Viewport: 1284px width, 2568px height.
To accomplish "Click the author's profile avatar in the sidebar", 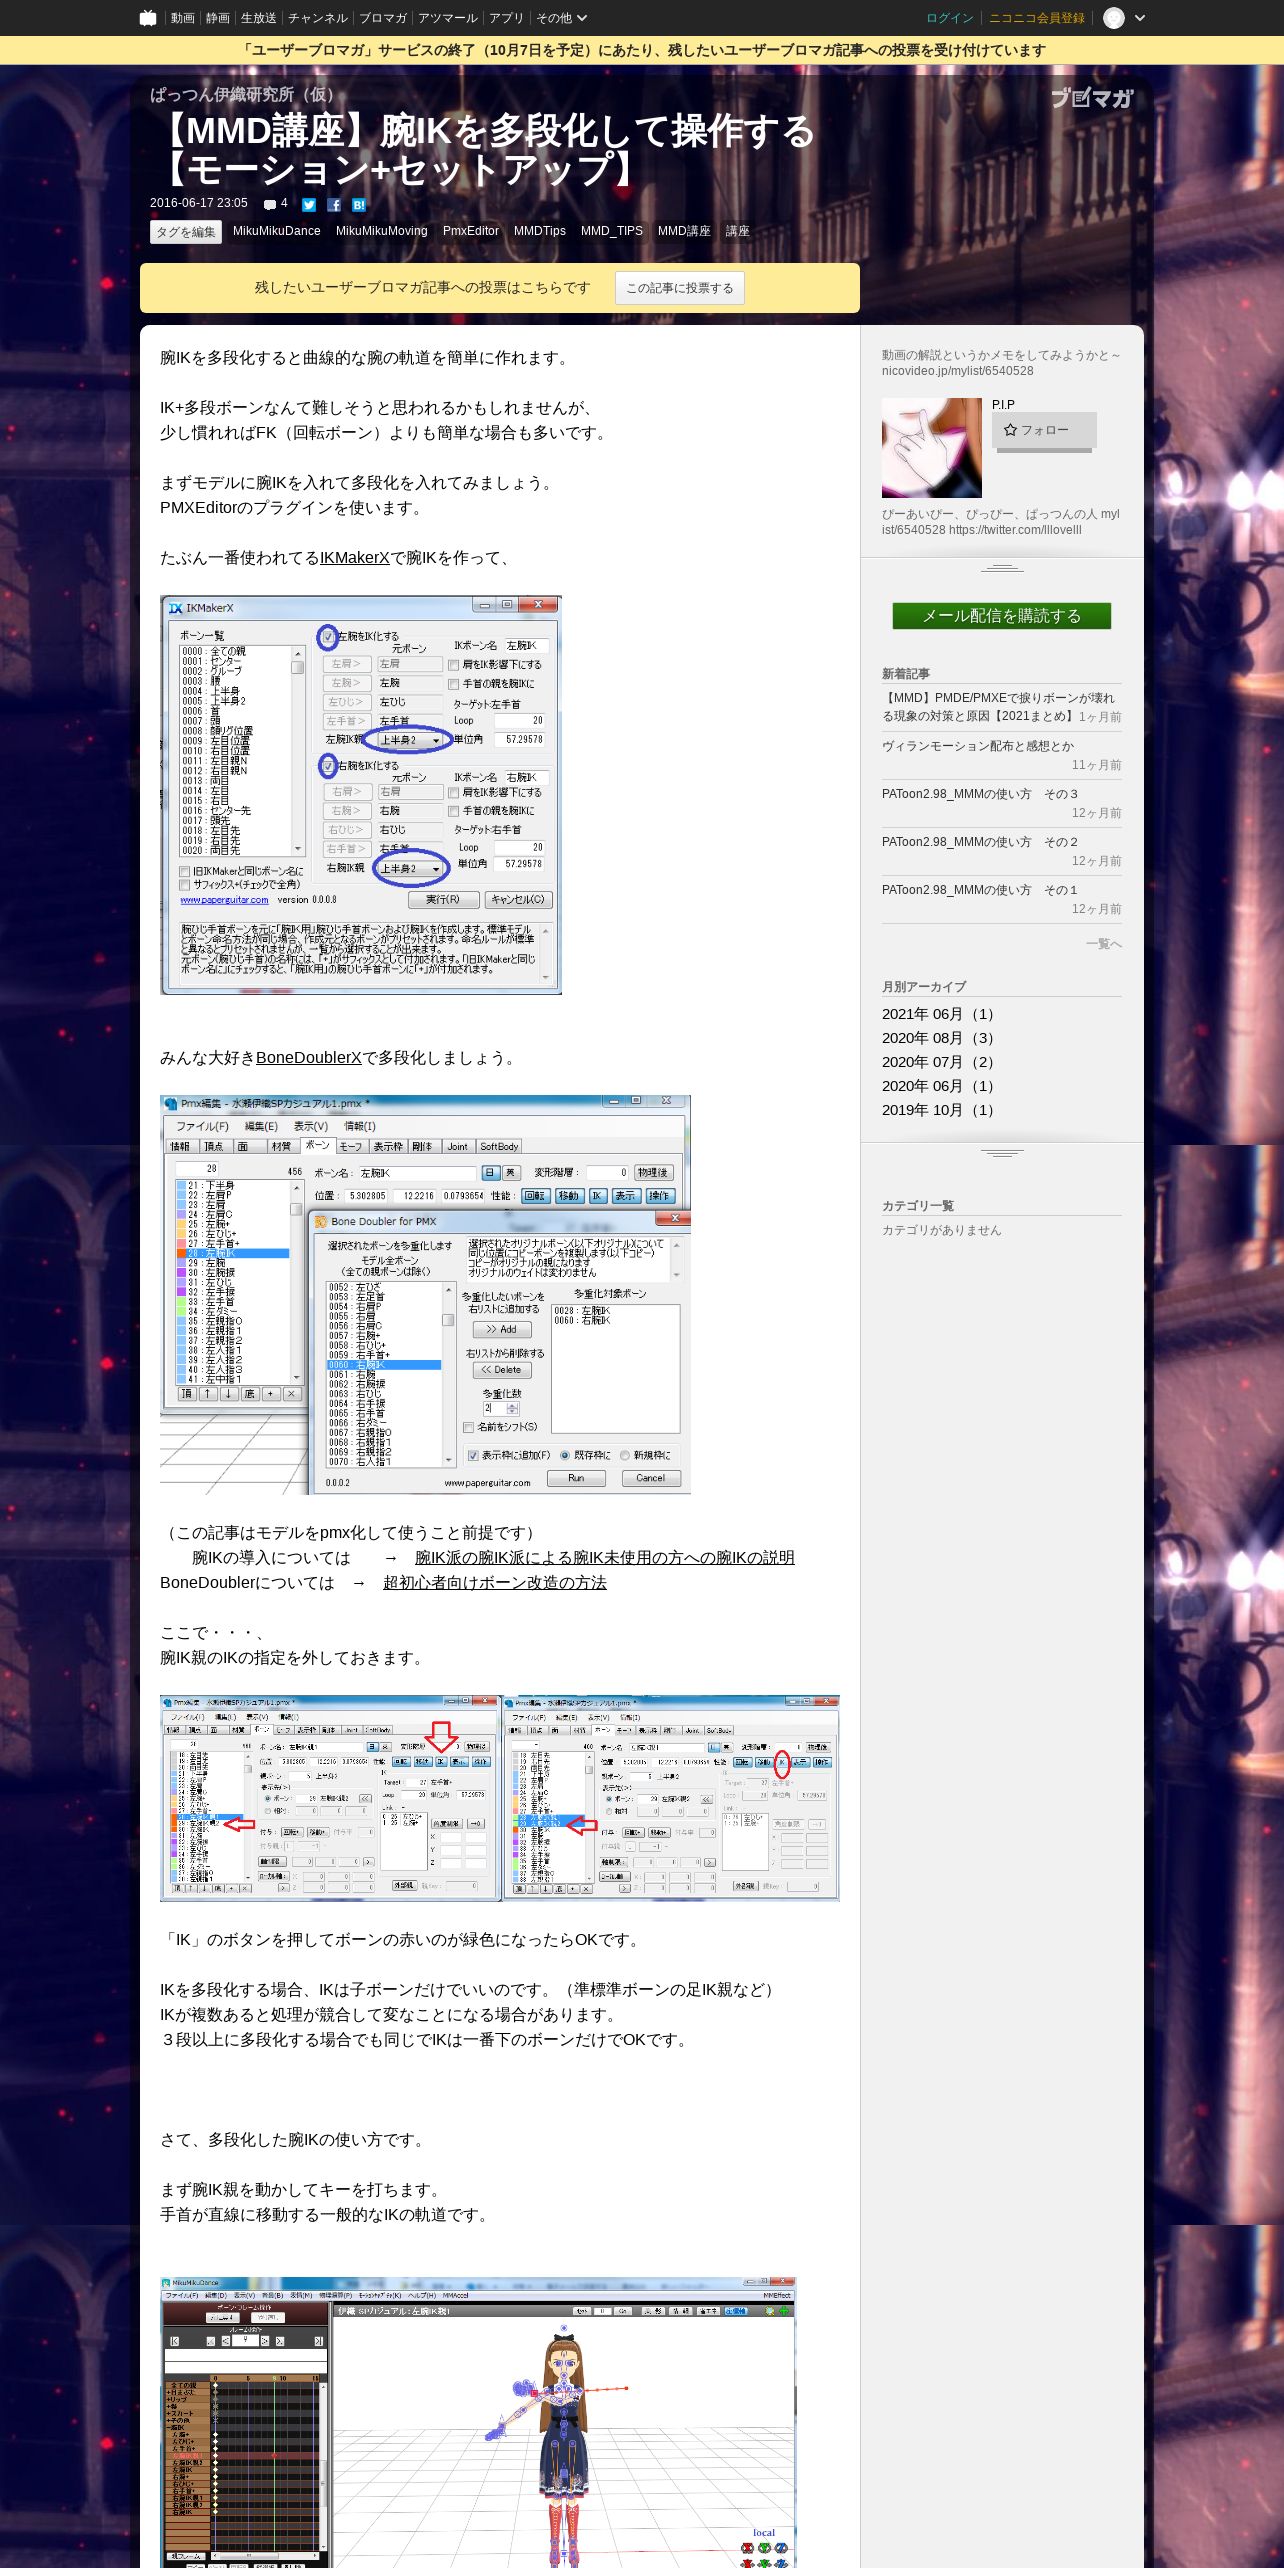I will (x=932, y=448).
